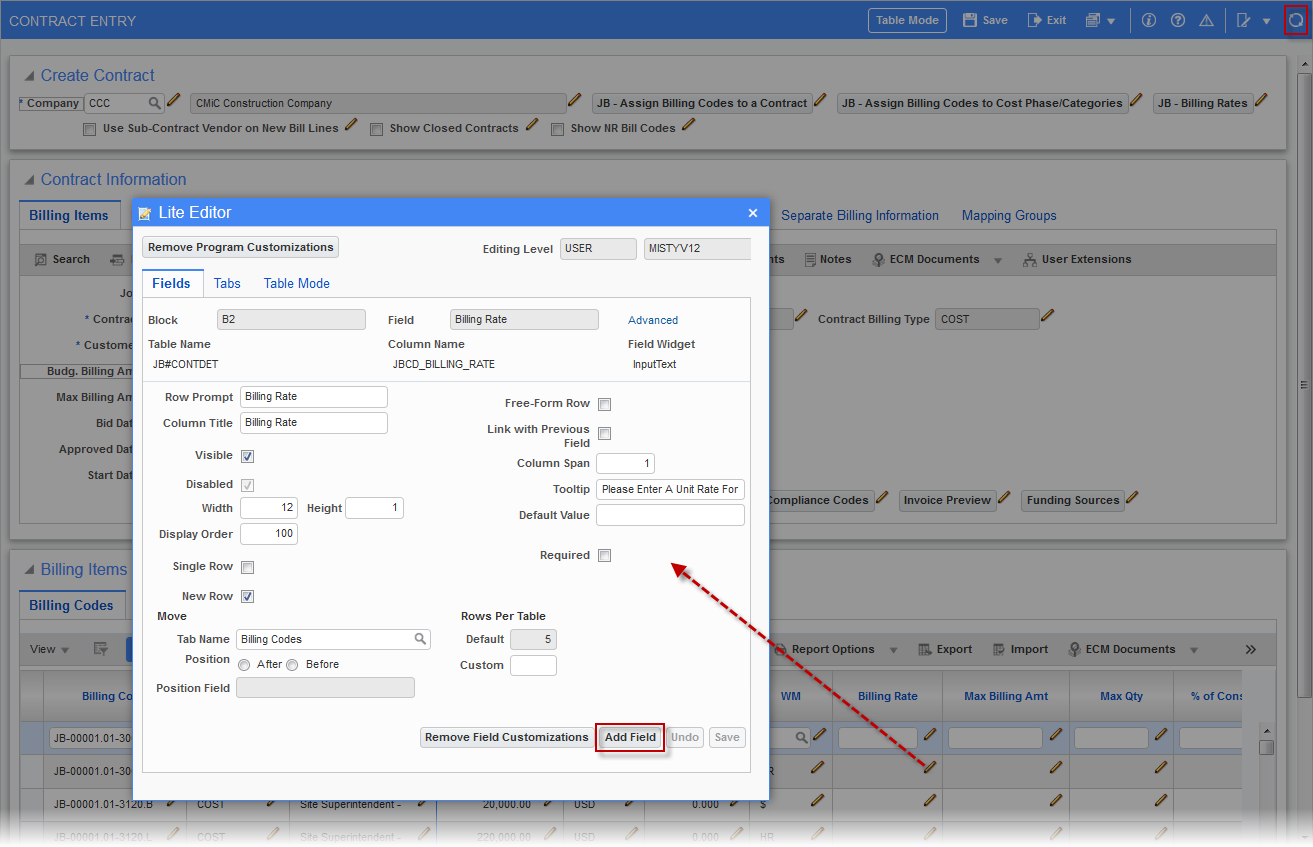
Task: Toggle the Visible checkbox
Action: 248,456
